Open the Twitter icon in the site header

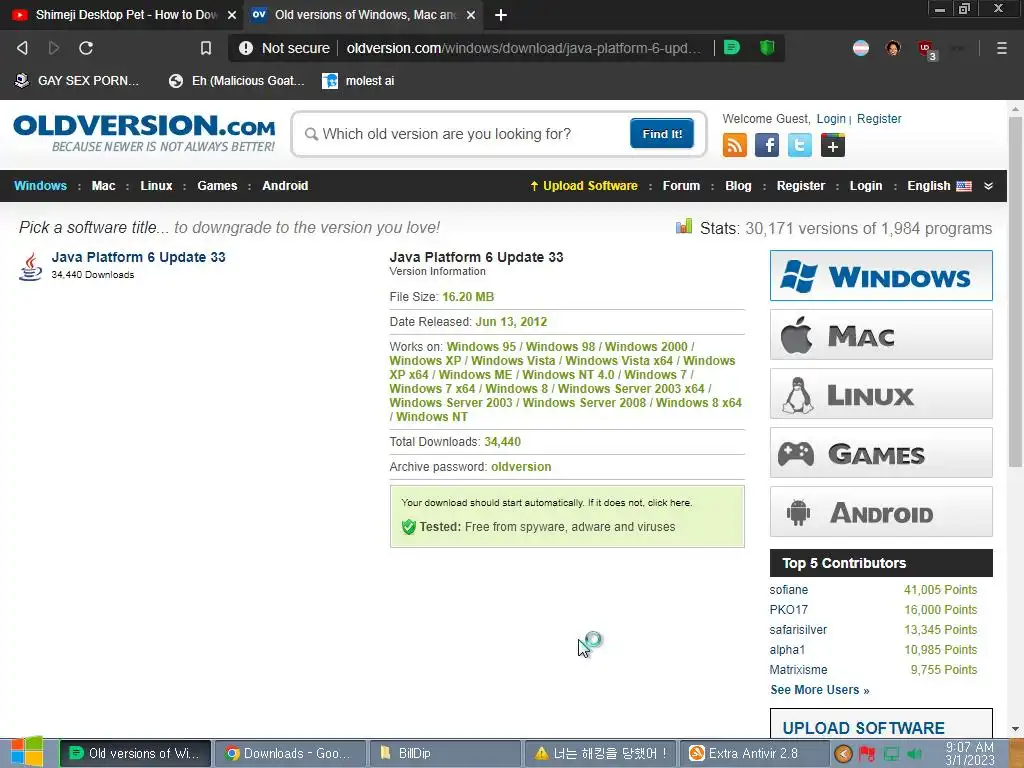point(799,145)
